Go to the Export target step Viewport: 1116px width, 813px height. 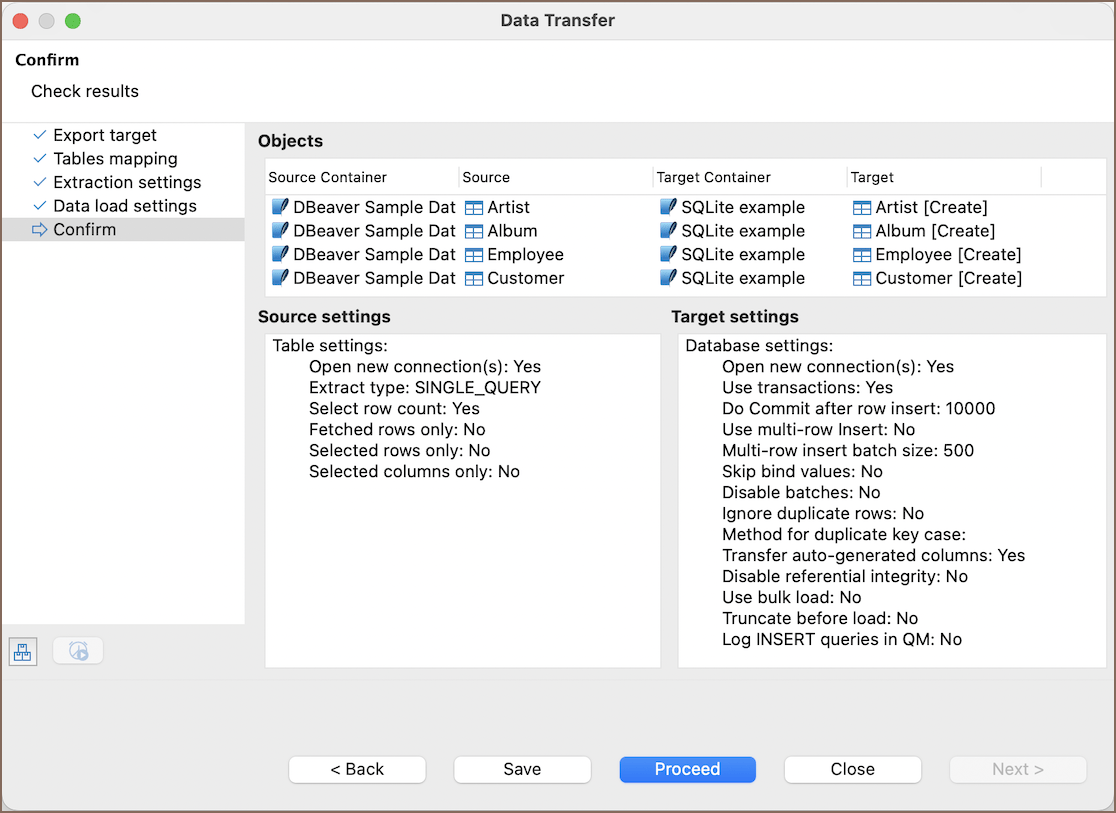(x=104, y=135)
